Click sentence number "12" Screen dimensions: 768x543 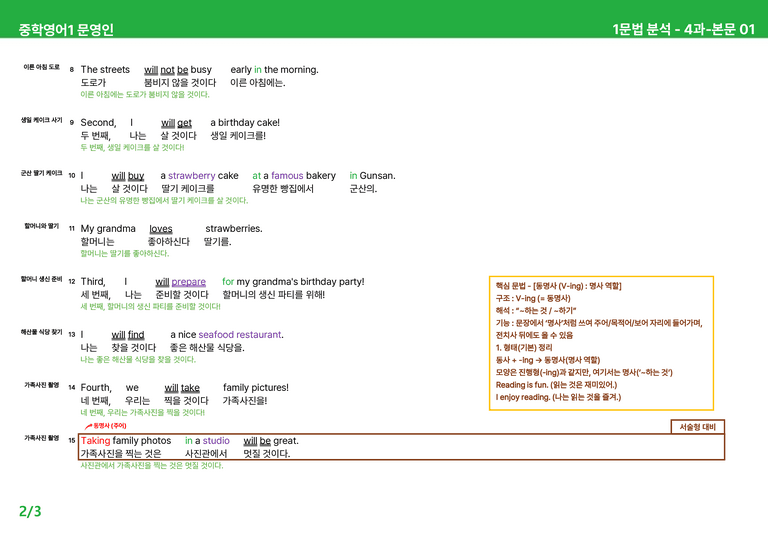click(72, 282)
